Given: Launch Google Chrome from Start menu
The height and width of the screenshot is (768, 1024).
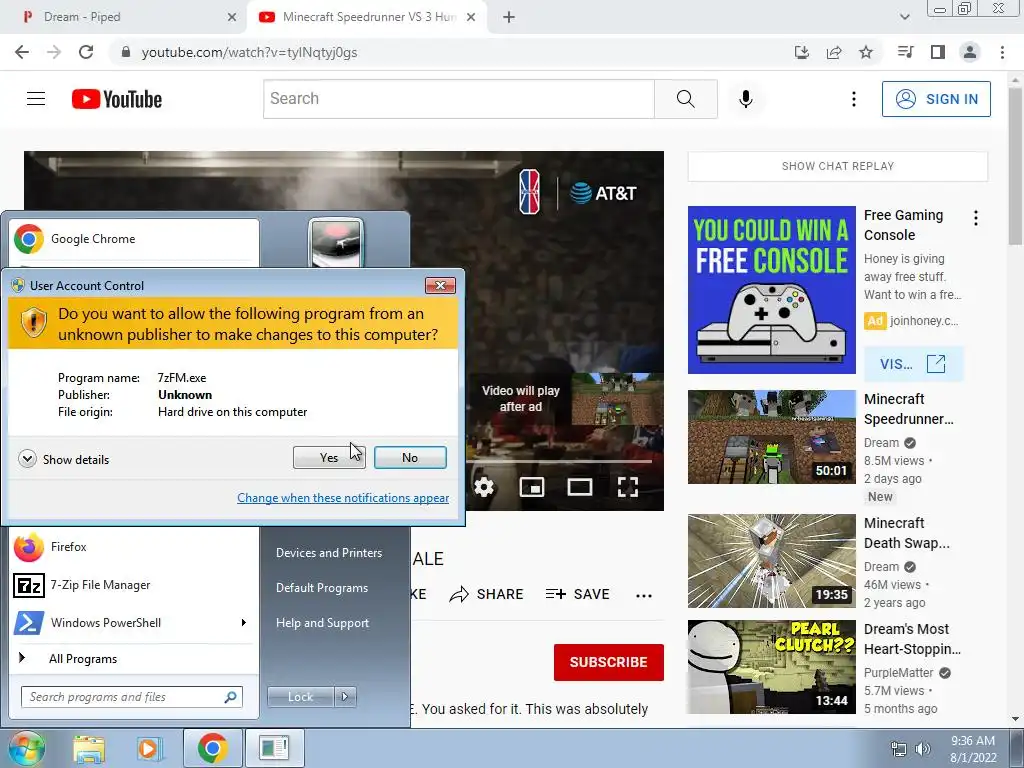Looking at the screenshot, I should click(x=133, y=239).
